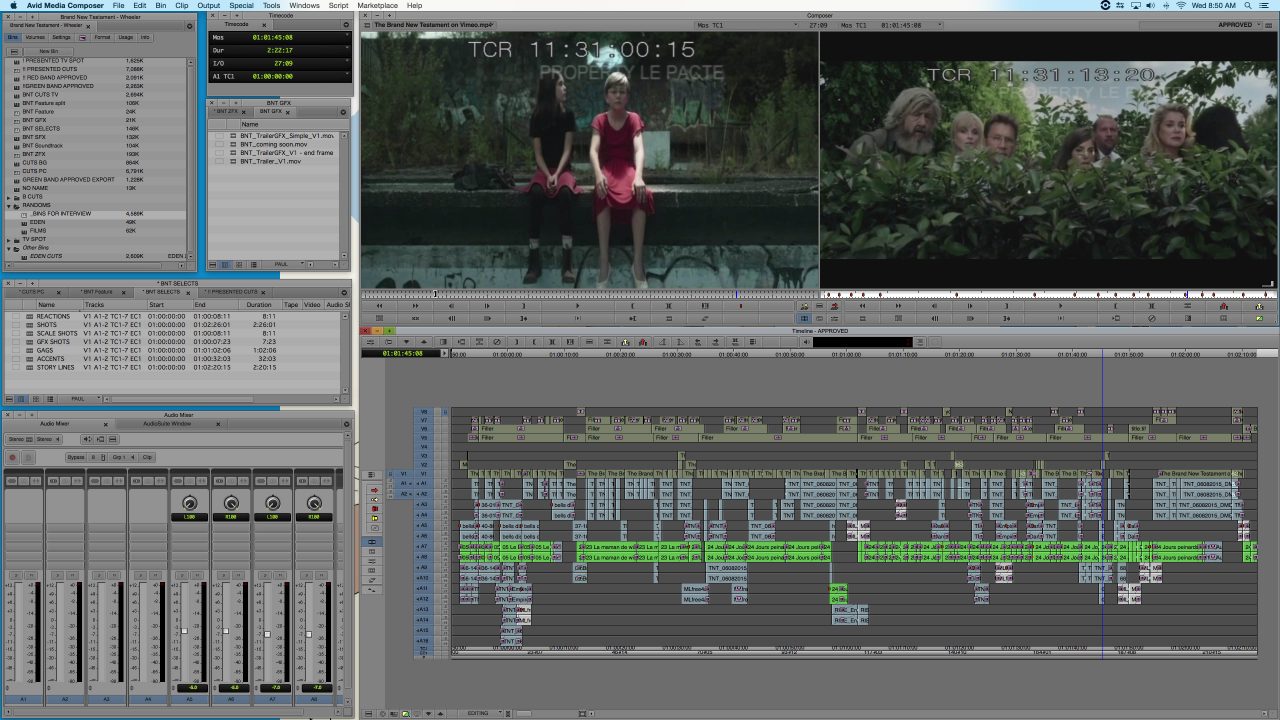Open the Settings tab in project window
The image size is (1280, 720).
tap(62, 37)
